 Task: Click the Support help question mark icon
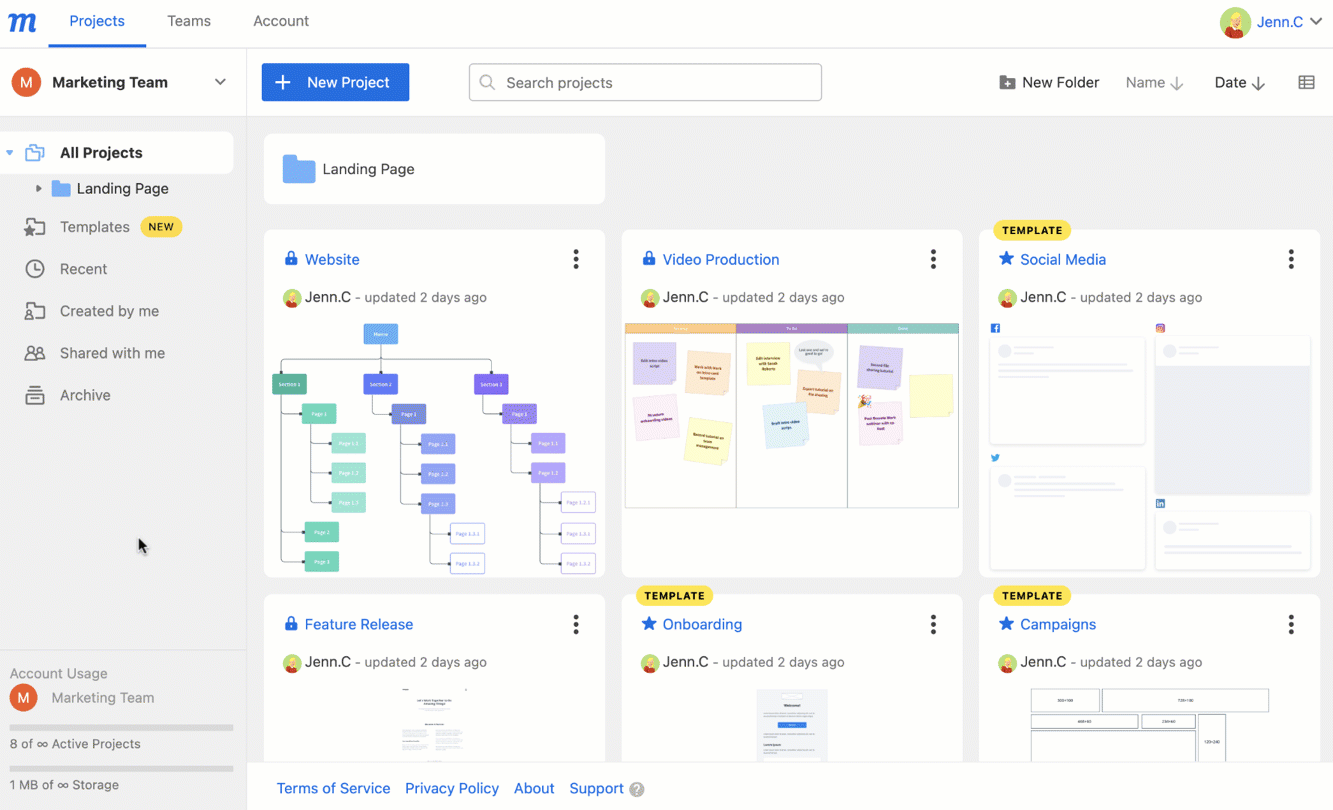637,789
